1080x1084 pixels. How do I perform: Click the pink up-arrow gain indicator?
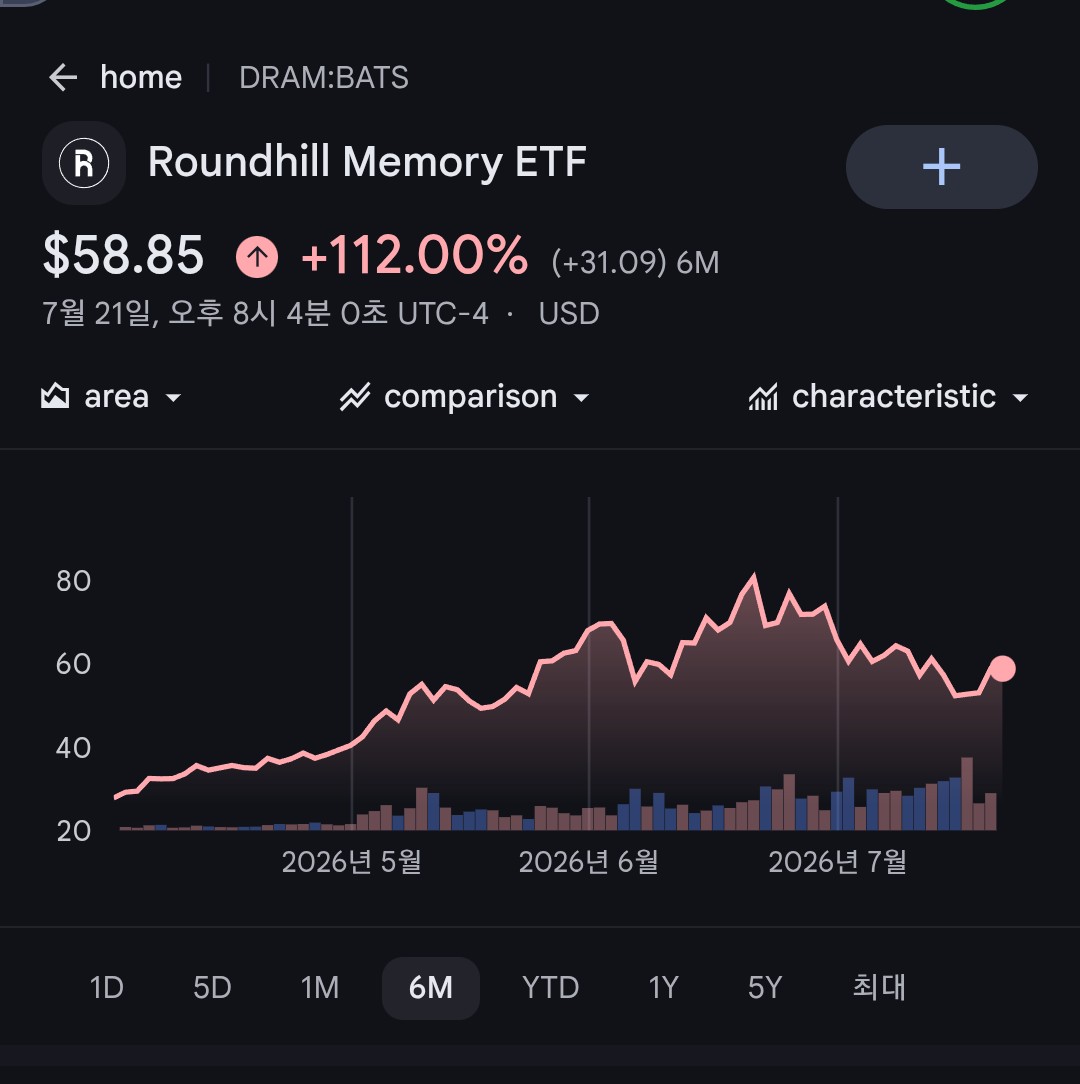257,256
